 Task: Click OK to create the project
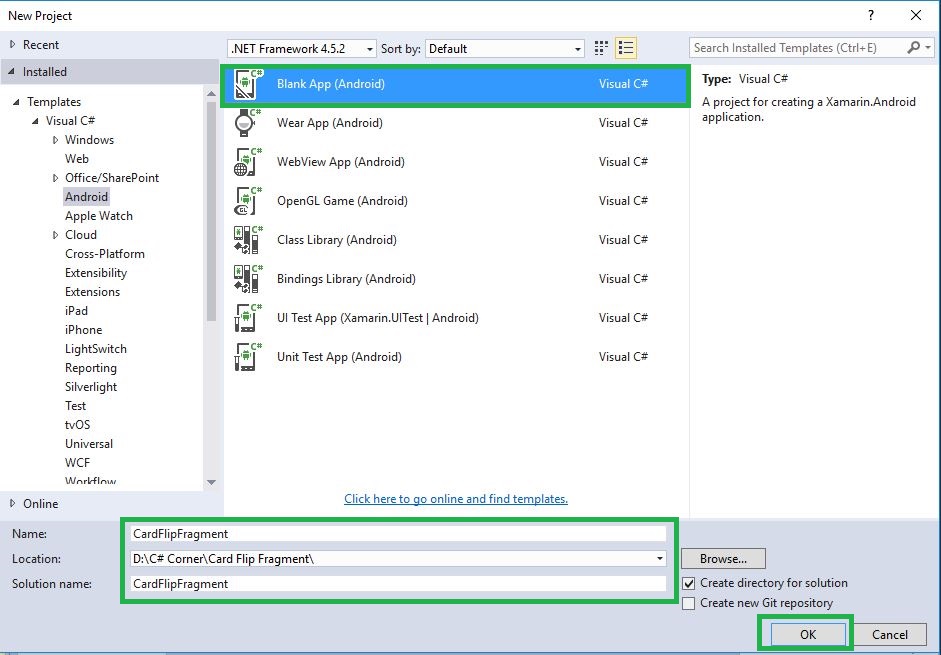[x=808, y=635]
